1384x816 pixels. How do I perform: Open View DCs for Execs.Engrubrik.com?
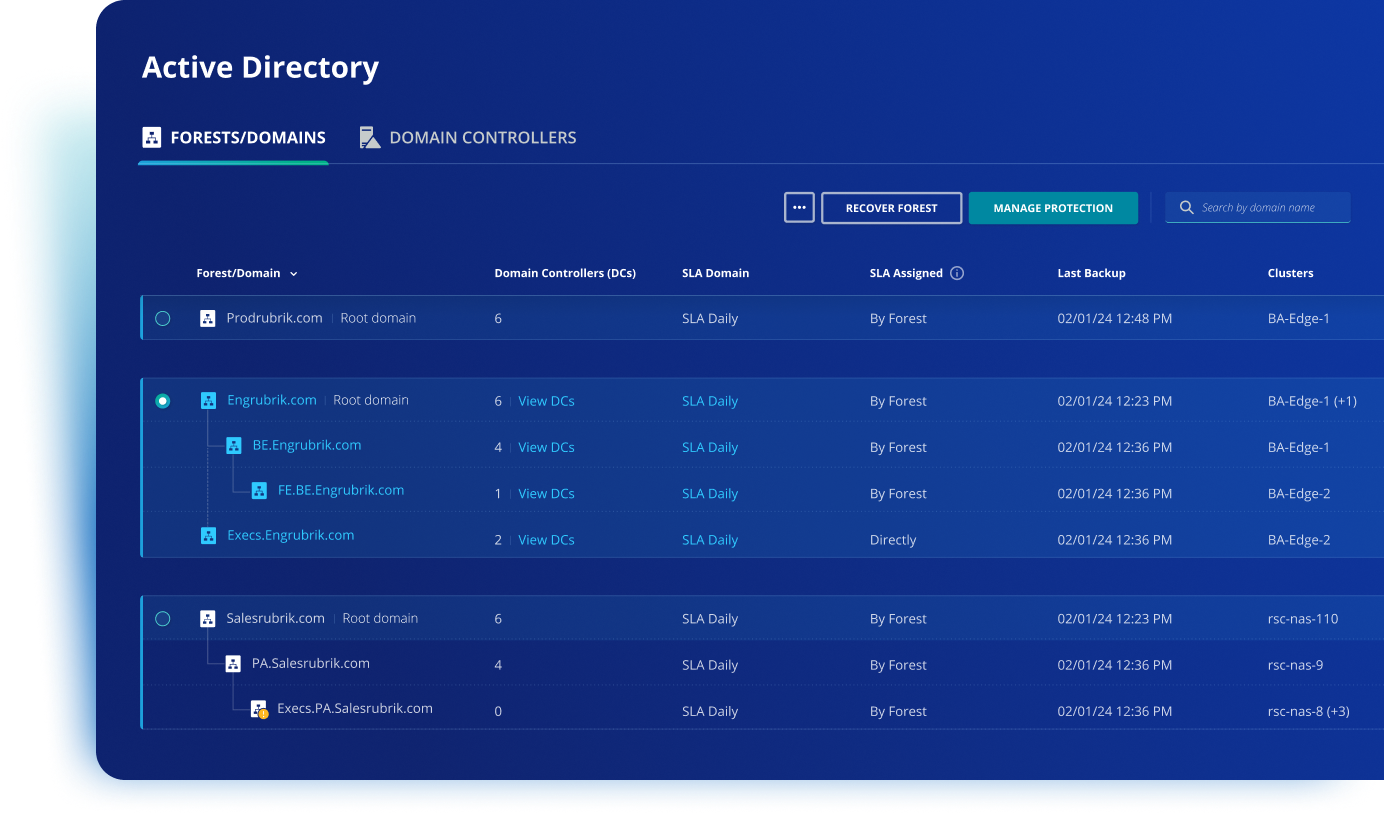click(x=546, y=539)
